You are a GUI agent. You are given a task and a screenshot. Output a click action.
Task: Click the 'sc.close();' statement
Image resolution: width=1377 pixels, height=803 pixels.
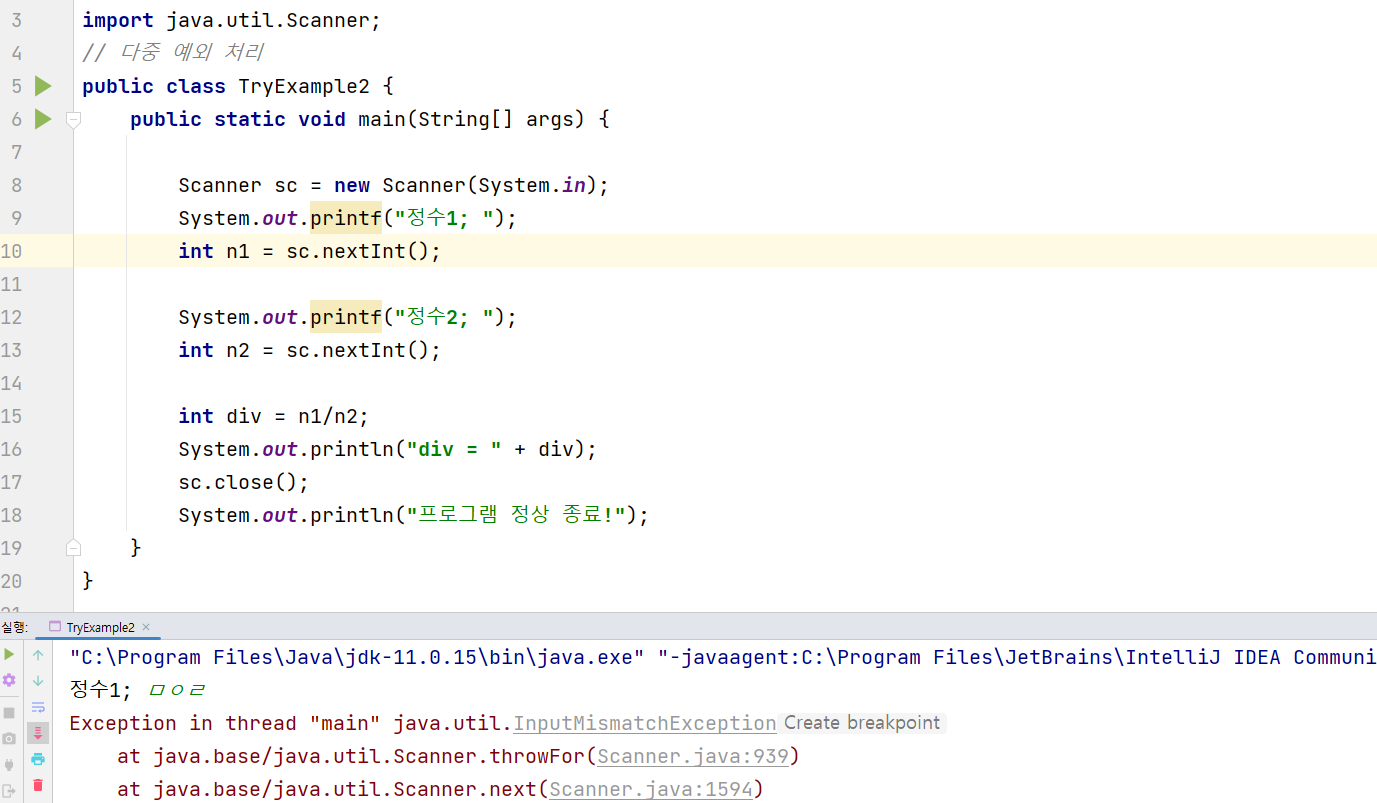click(243, 482)
